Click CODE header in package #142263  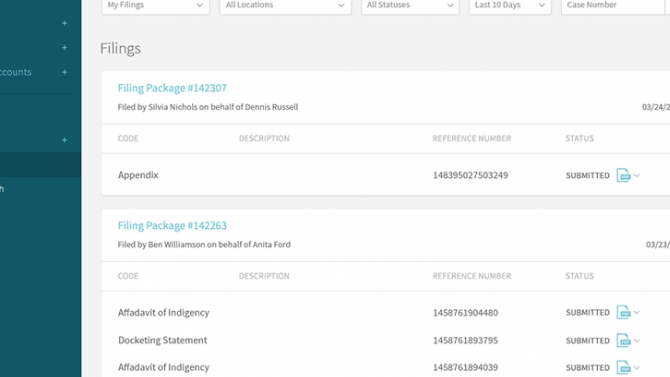pos(128,276)
